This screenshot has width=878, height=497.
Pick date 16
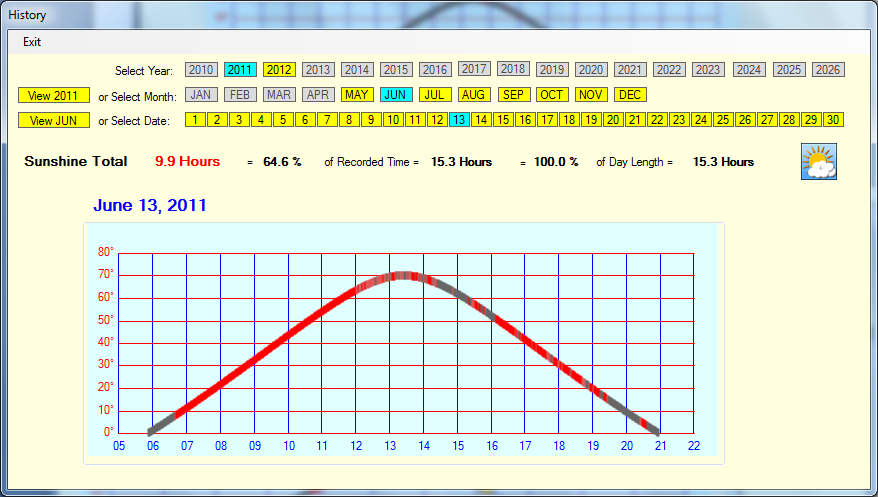coord(525,120)
